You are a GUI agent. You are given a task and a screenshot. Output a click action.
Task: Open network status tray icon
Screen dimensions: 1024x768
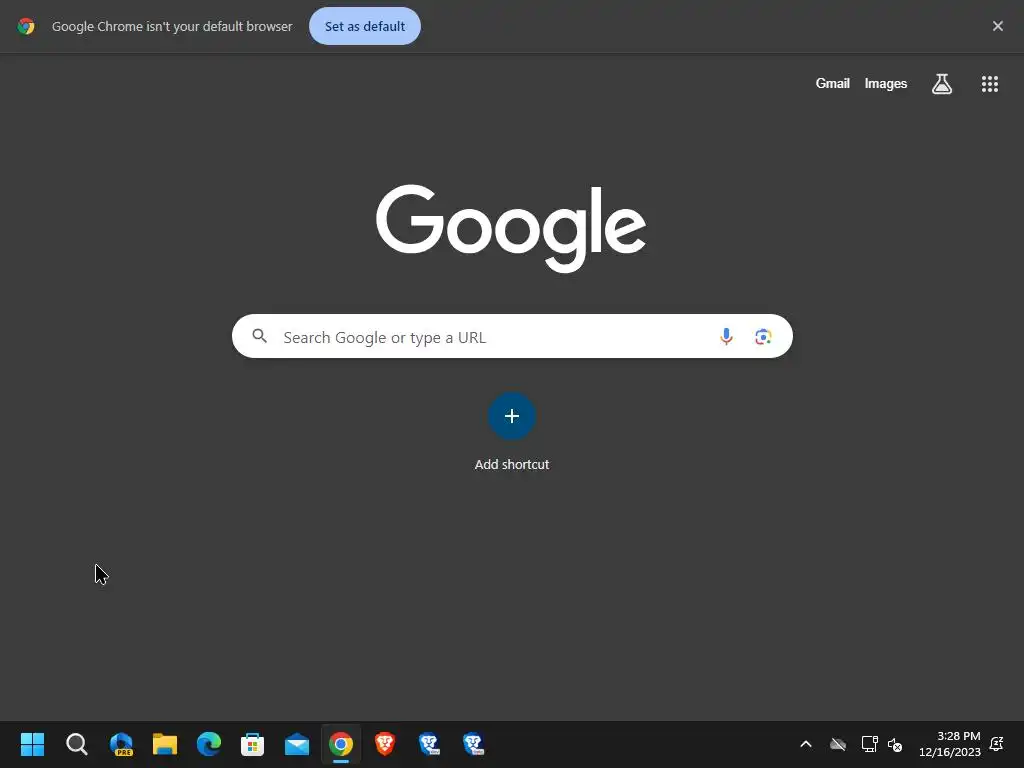click(x=869, y=744)
